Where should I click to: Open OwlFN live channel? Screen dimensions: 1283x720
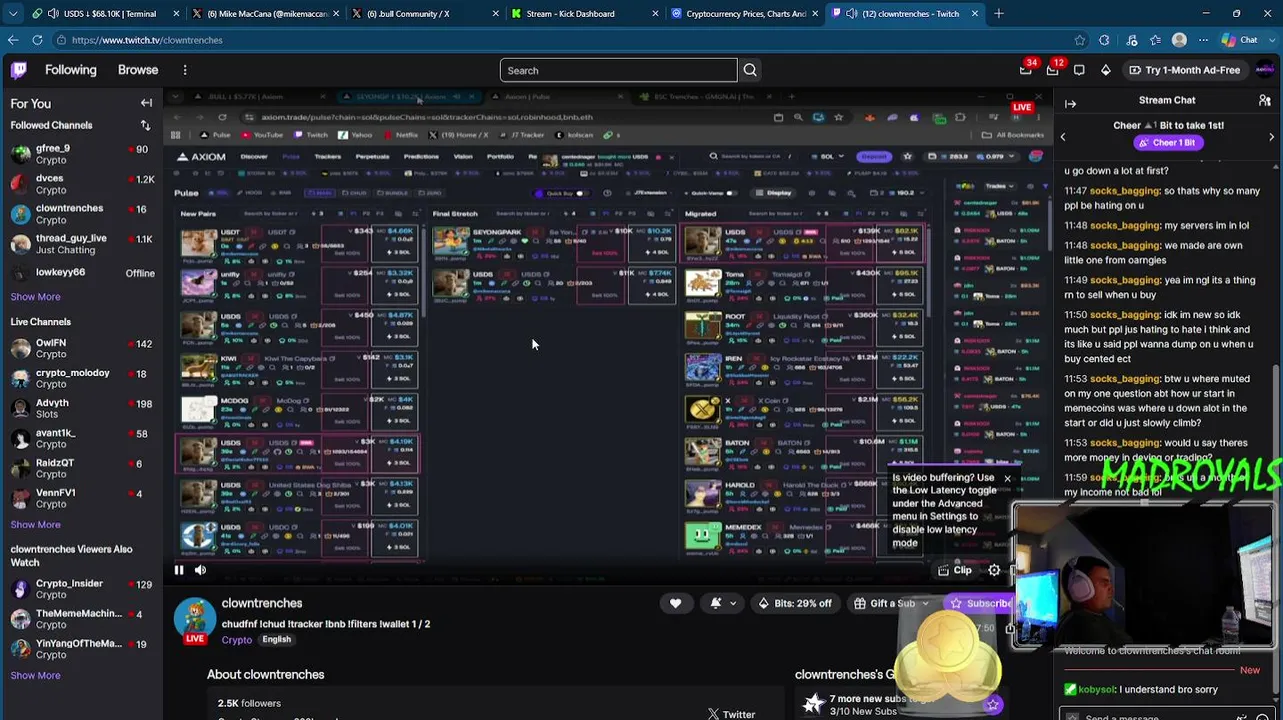point(82,349)
